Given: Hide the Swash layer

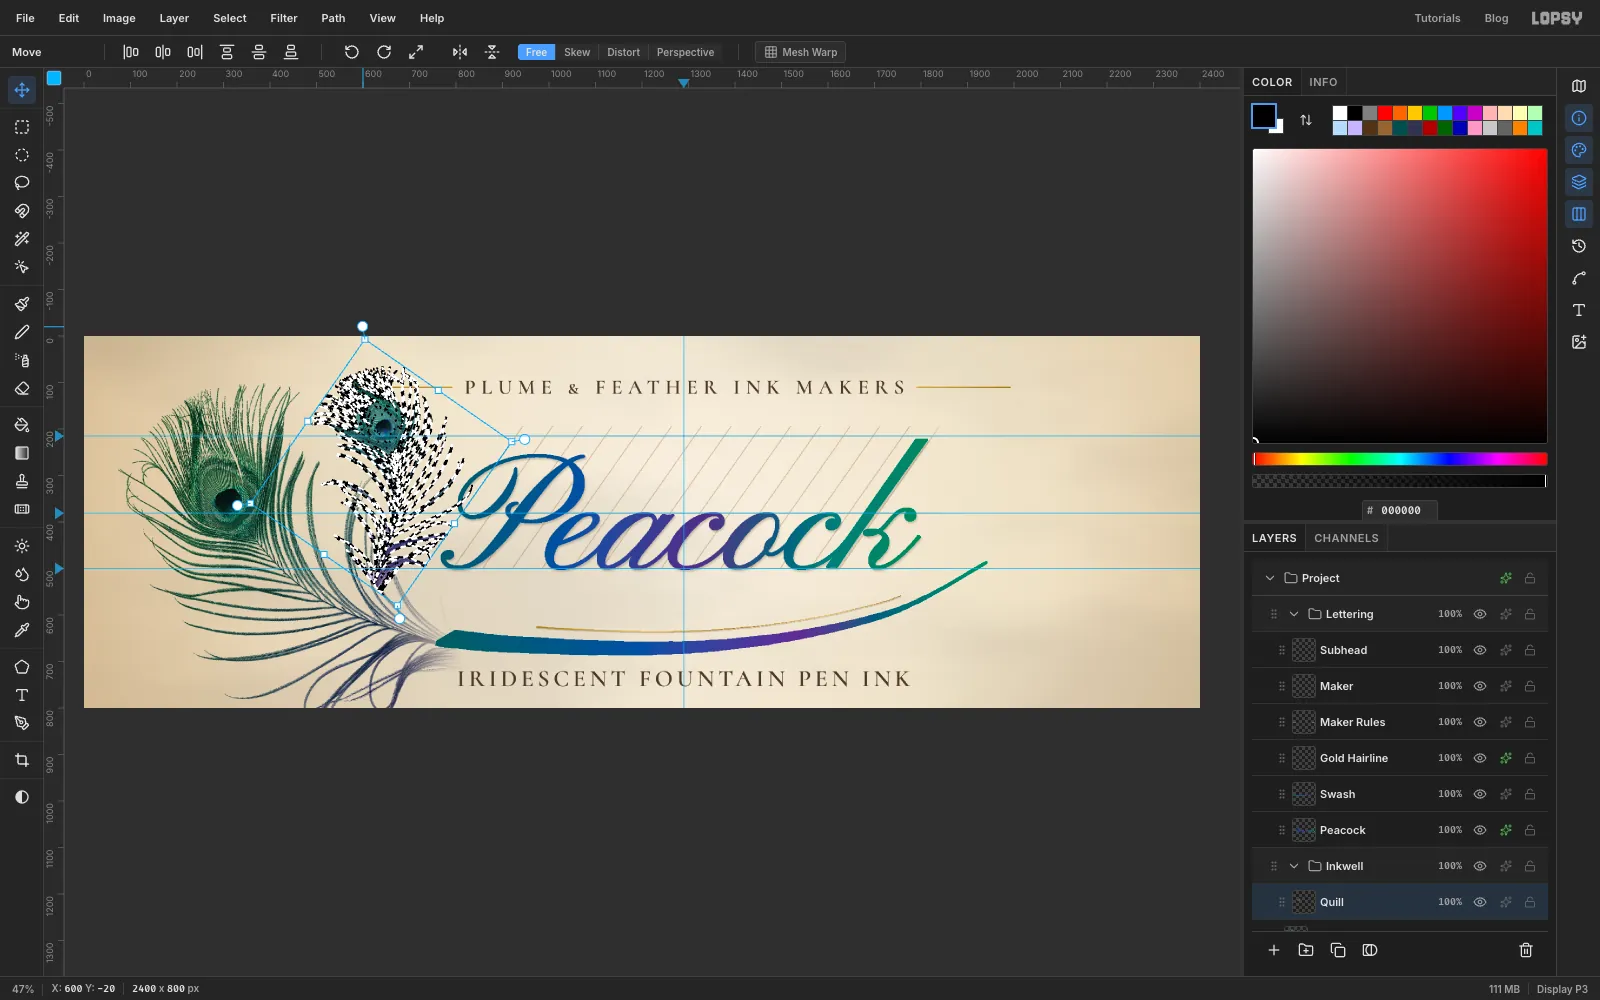Looking at the screenshot, I should [x=1480, y=794].
